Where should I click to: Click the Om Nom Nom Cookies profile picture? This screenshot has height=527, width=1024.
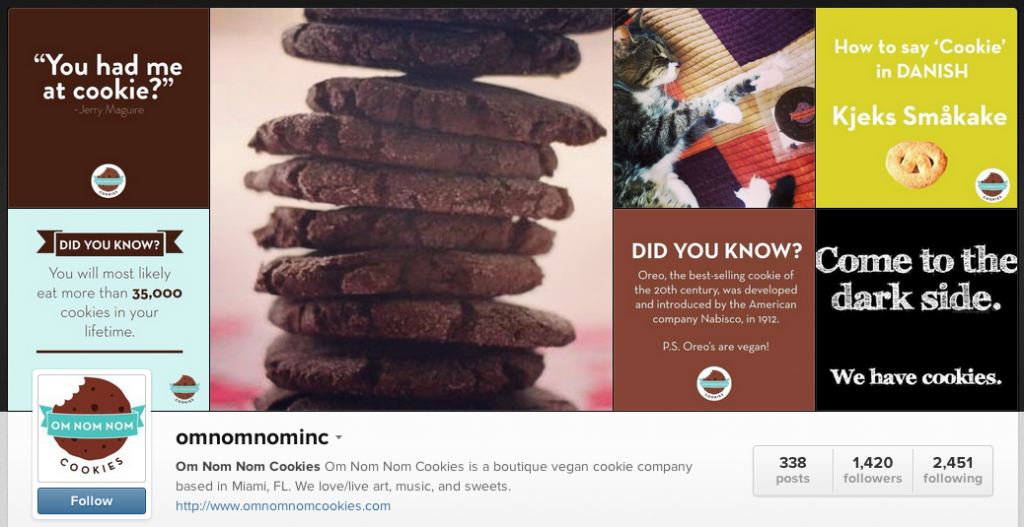91,428
